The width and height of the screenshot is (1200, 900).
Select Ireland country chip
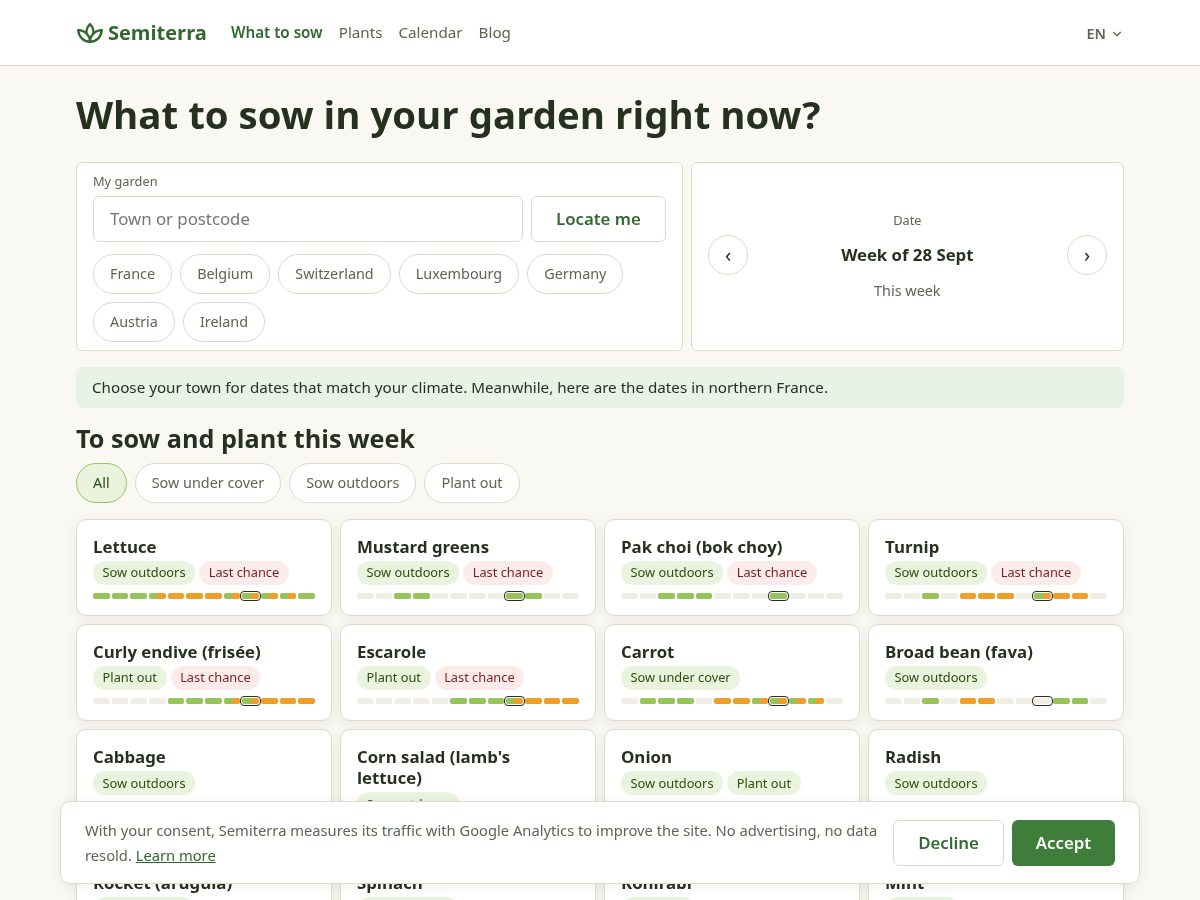click(224, 322)
